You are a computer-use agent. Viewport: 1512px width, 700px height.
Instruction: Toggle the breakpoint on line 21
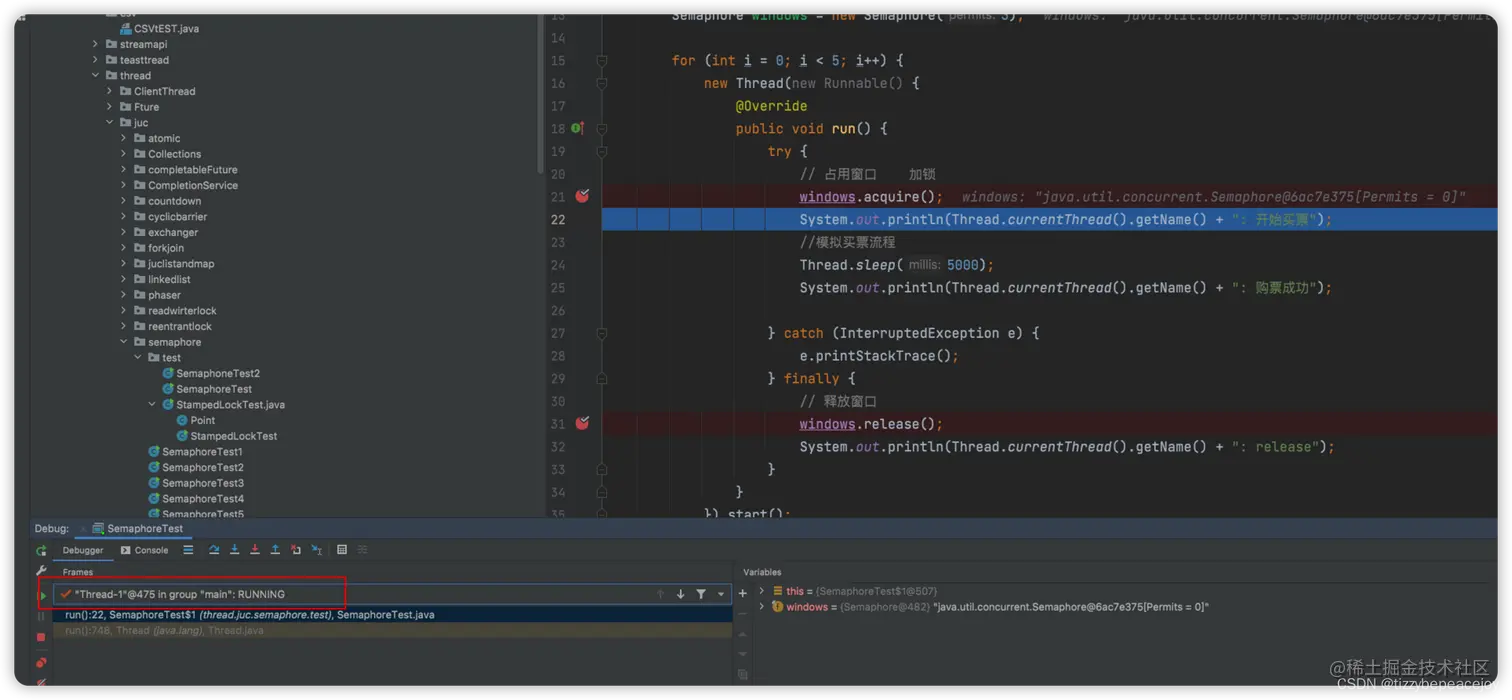(582, 196)
